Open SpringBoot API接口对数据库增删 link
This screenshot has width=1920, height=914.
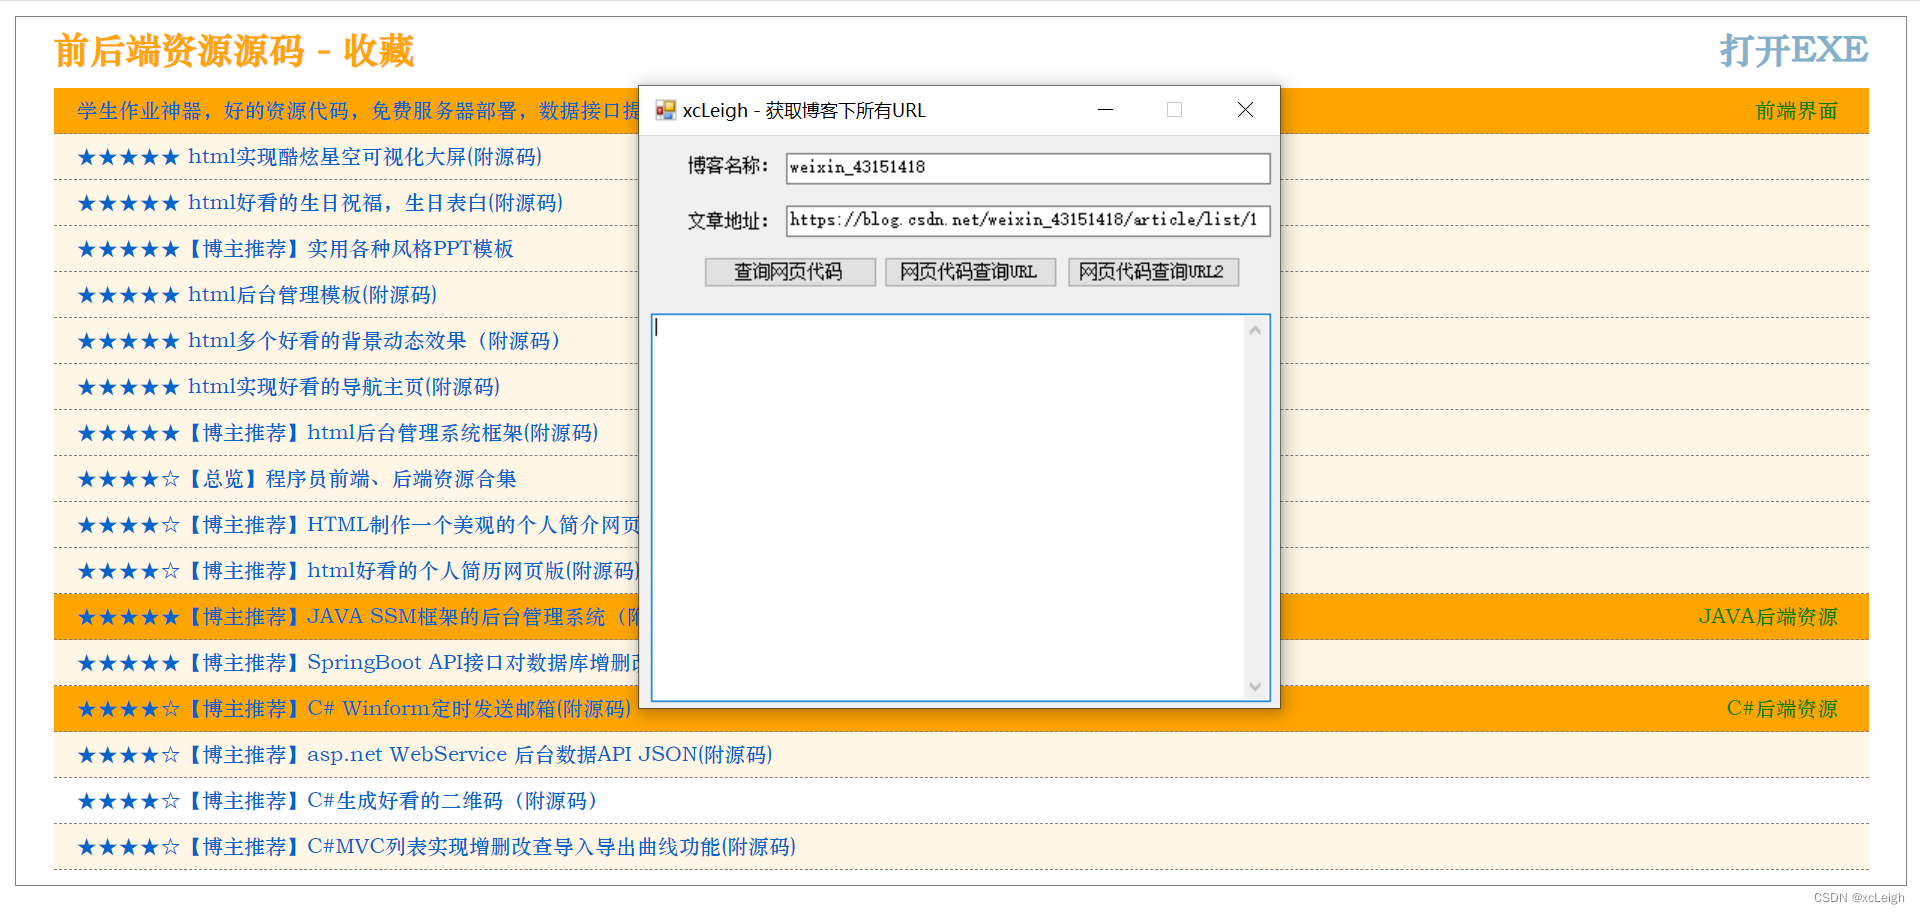pyautogui.click(x=359, y=663)
